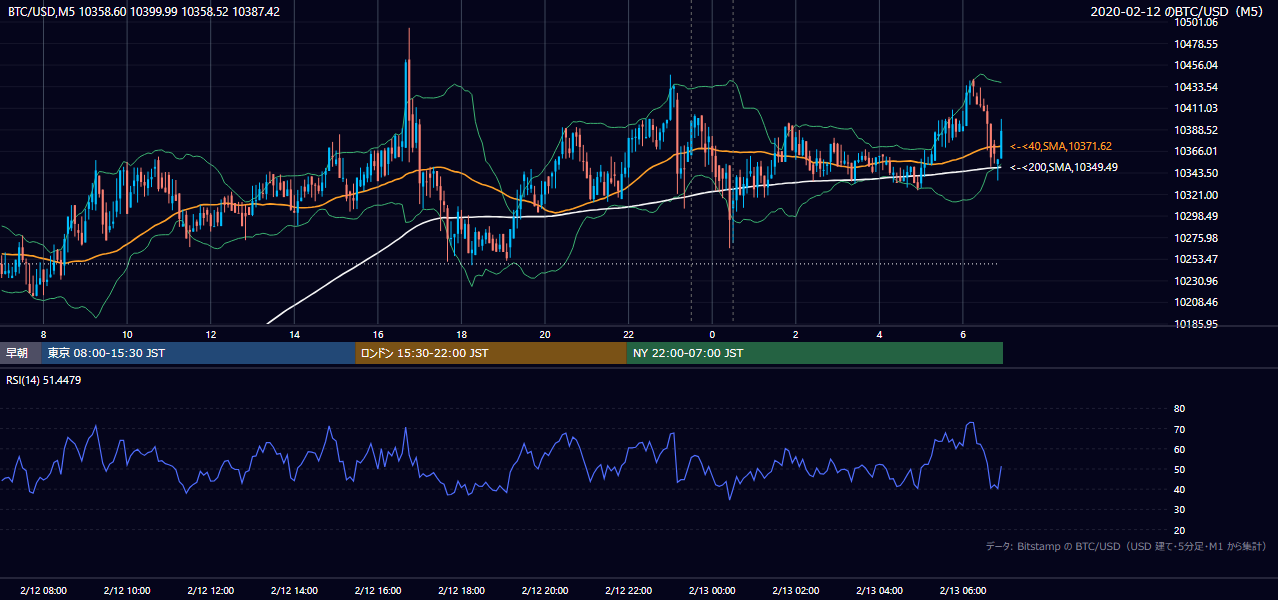Click the ロンドン 15:30-22:00 JST session bar
This screenshot has width=1278, height=600.
(x=491, y=353)
